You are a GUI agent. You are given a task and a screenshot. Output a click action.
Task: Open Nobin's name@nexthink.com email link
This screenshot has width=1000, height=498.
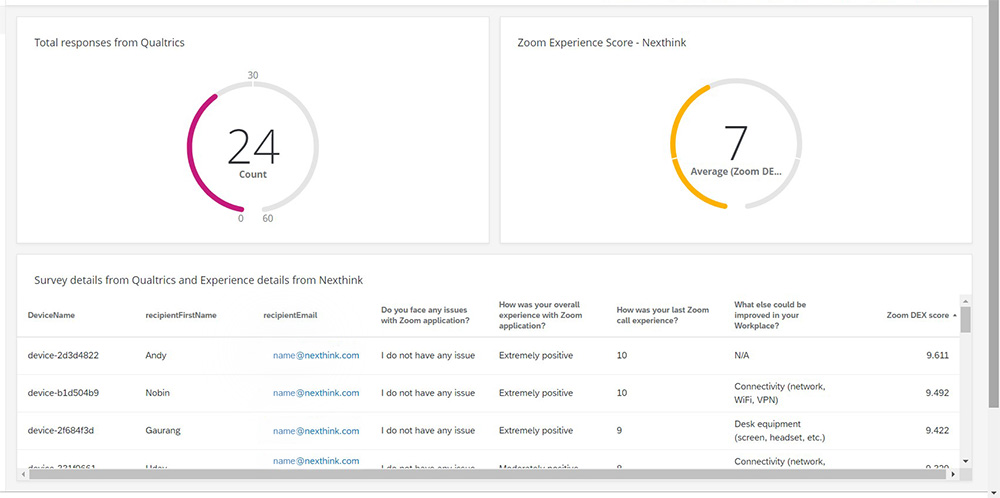(316, 393)
